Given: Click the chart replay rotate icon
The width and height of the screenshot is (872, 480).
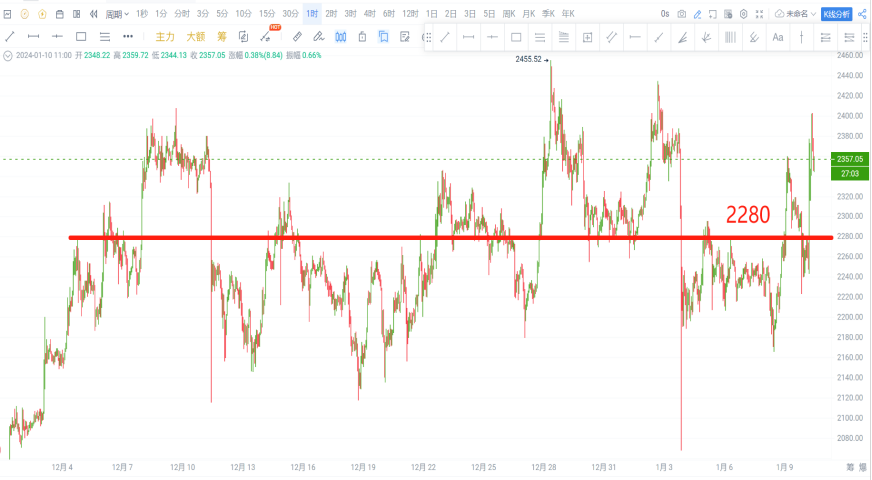Looking at the screenshot, I should 243,37.
